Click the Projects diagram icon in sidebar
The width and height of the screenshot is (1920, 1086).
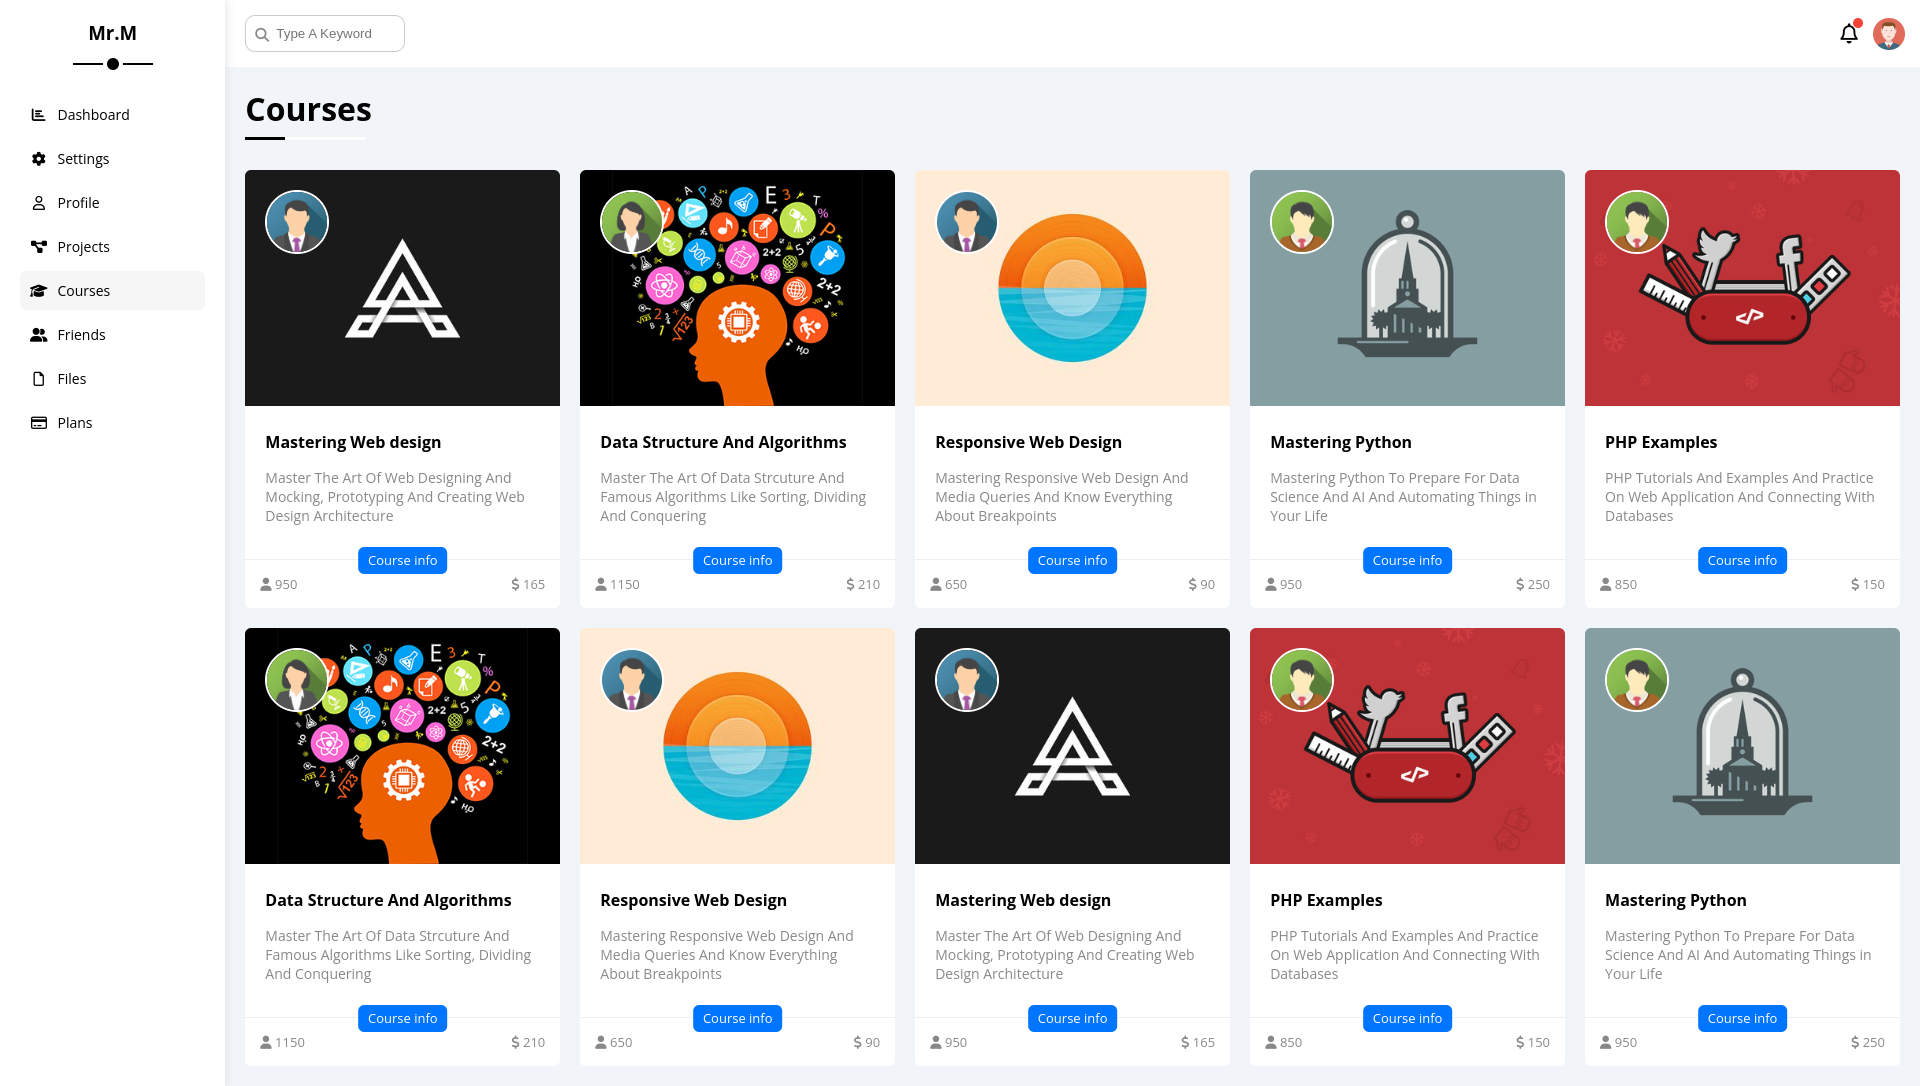point(38,247)
